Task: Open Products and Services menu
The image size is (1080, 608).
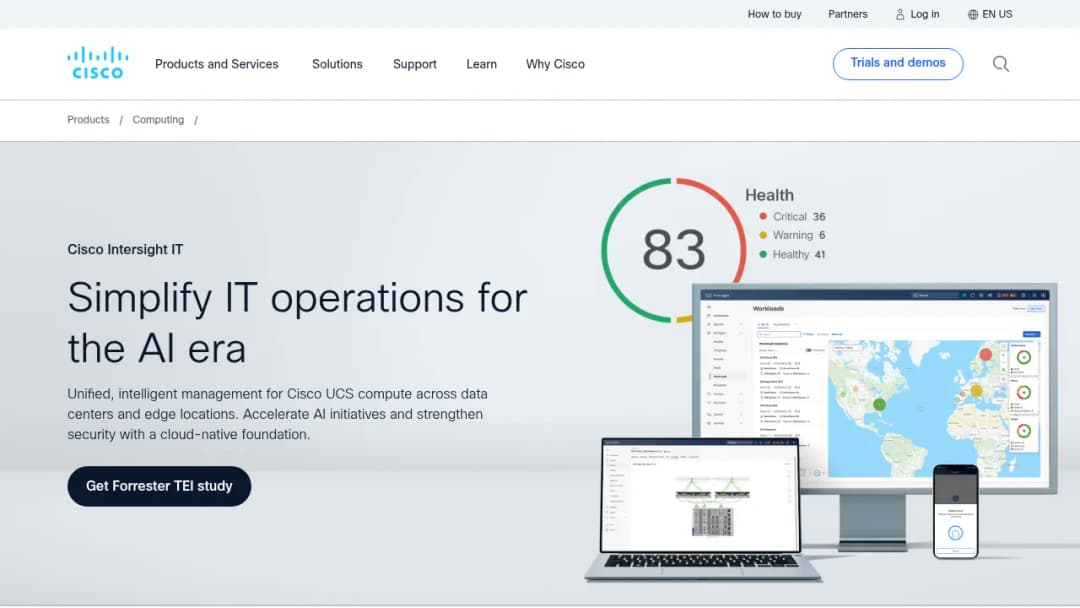Action: point(216,64)
